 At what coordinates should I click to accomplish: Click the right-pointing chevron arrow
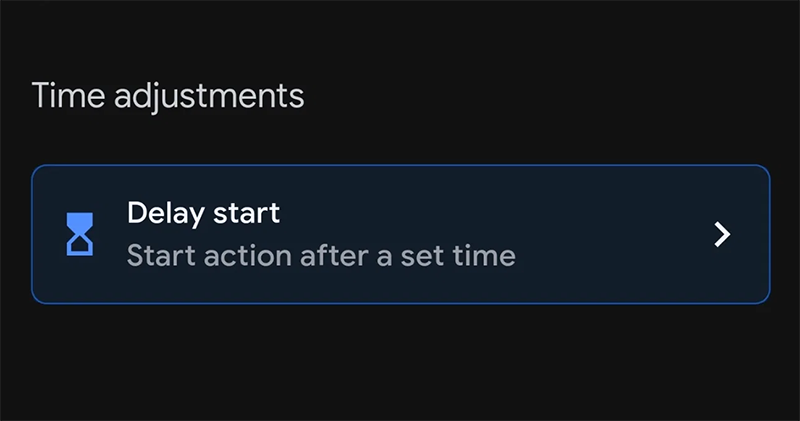point(722,234)
